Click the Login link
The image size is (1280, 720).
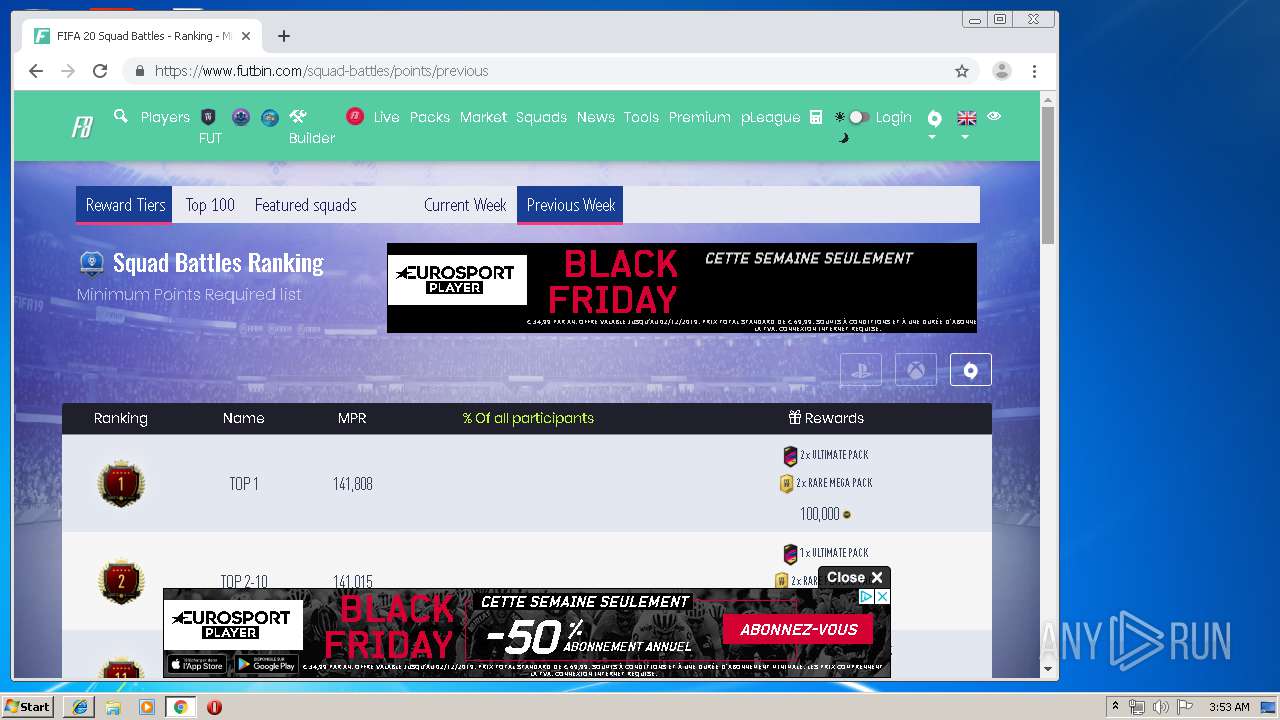click(x=893, y=117)
